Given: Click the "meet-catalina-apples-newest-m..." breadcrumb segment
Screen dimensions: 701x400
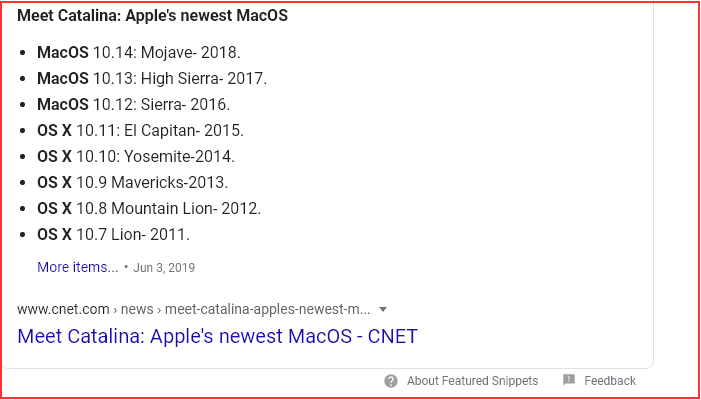Looking at the screenshot, I should pos(267,309).
